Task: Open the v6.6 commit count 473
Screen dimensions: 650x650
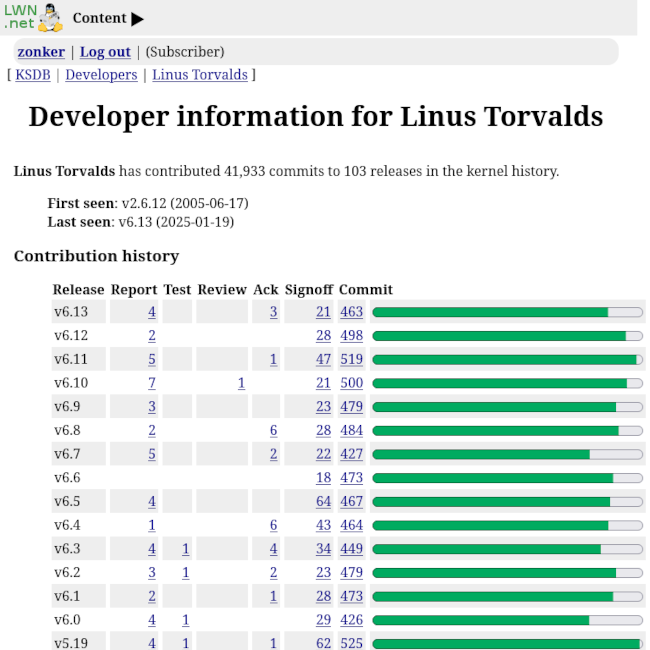Action: click(x=351, y=478)
